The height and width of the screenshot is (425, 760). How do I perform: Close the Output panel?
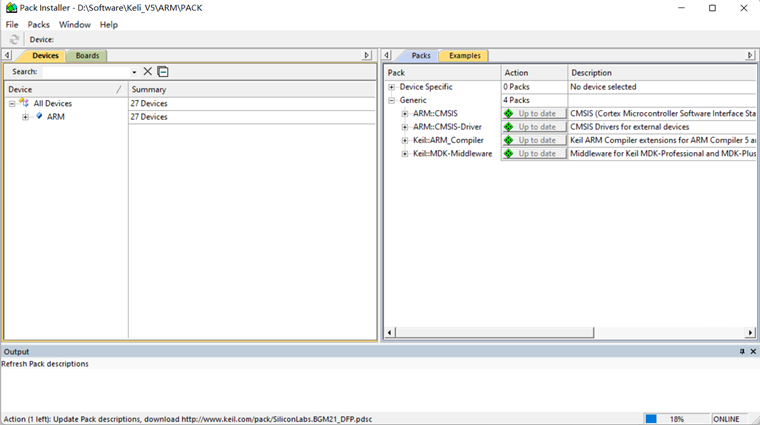click(x=753, y=351)
